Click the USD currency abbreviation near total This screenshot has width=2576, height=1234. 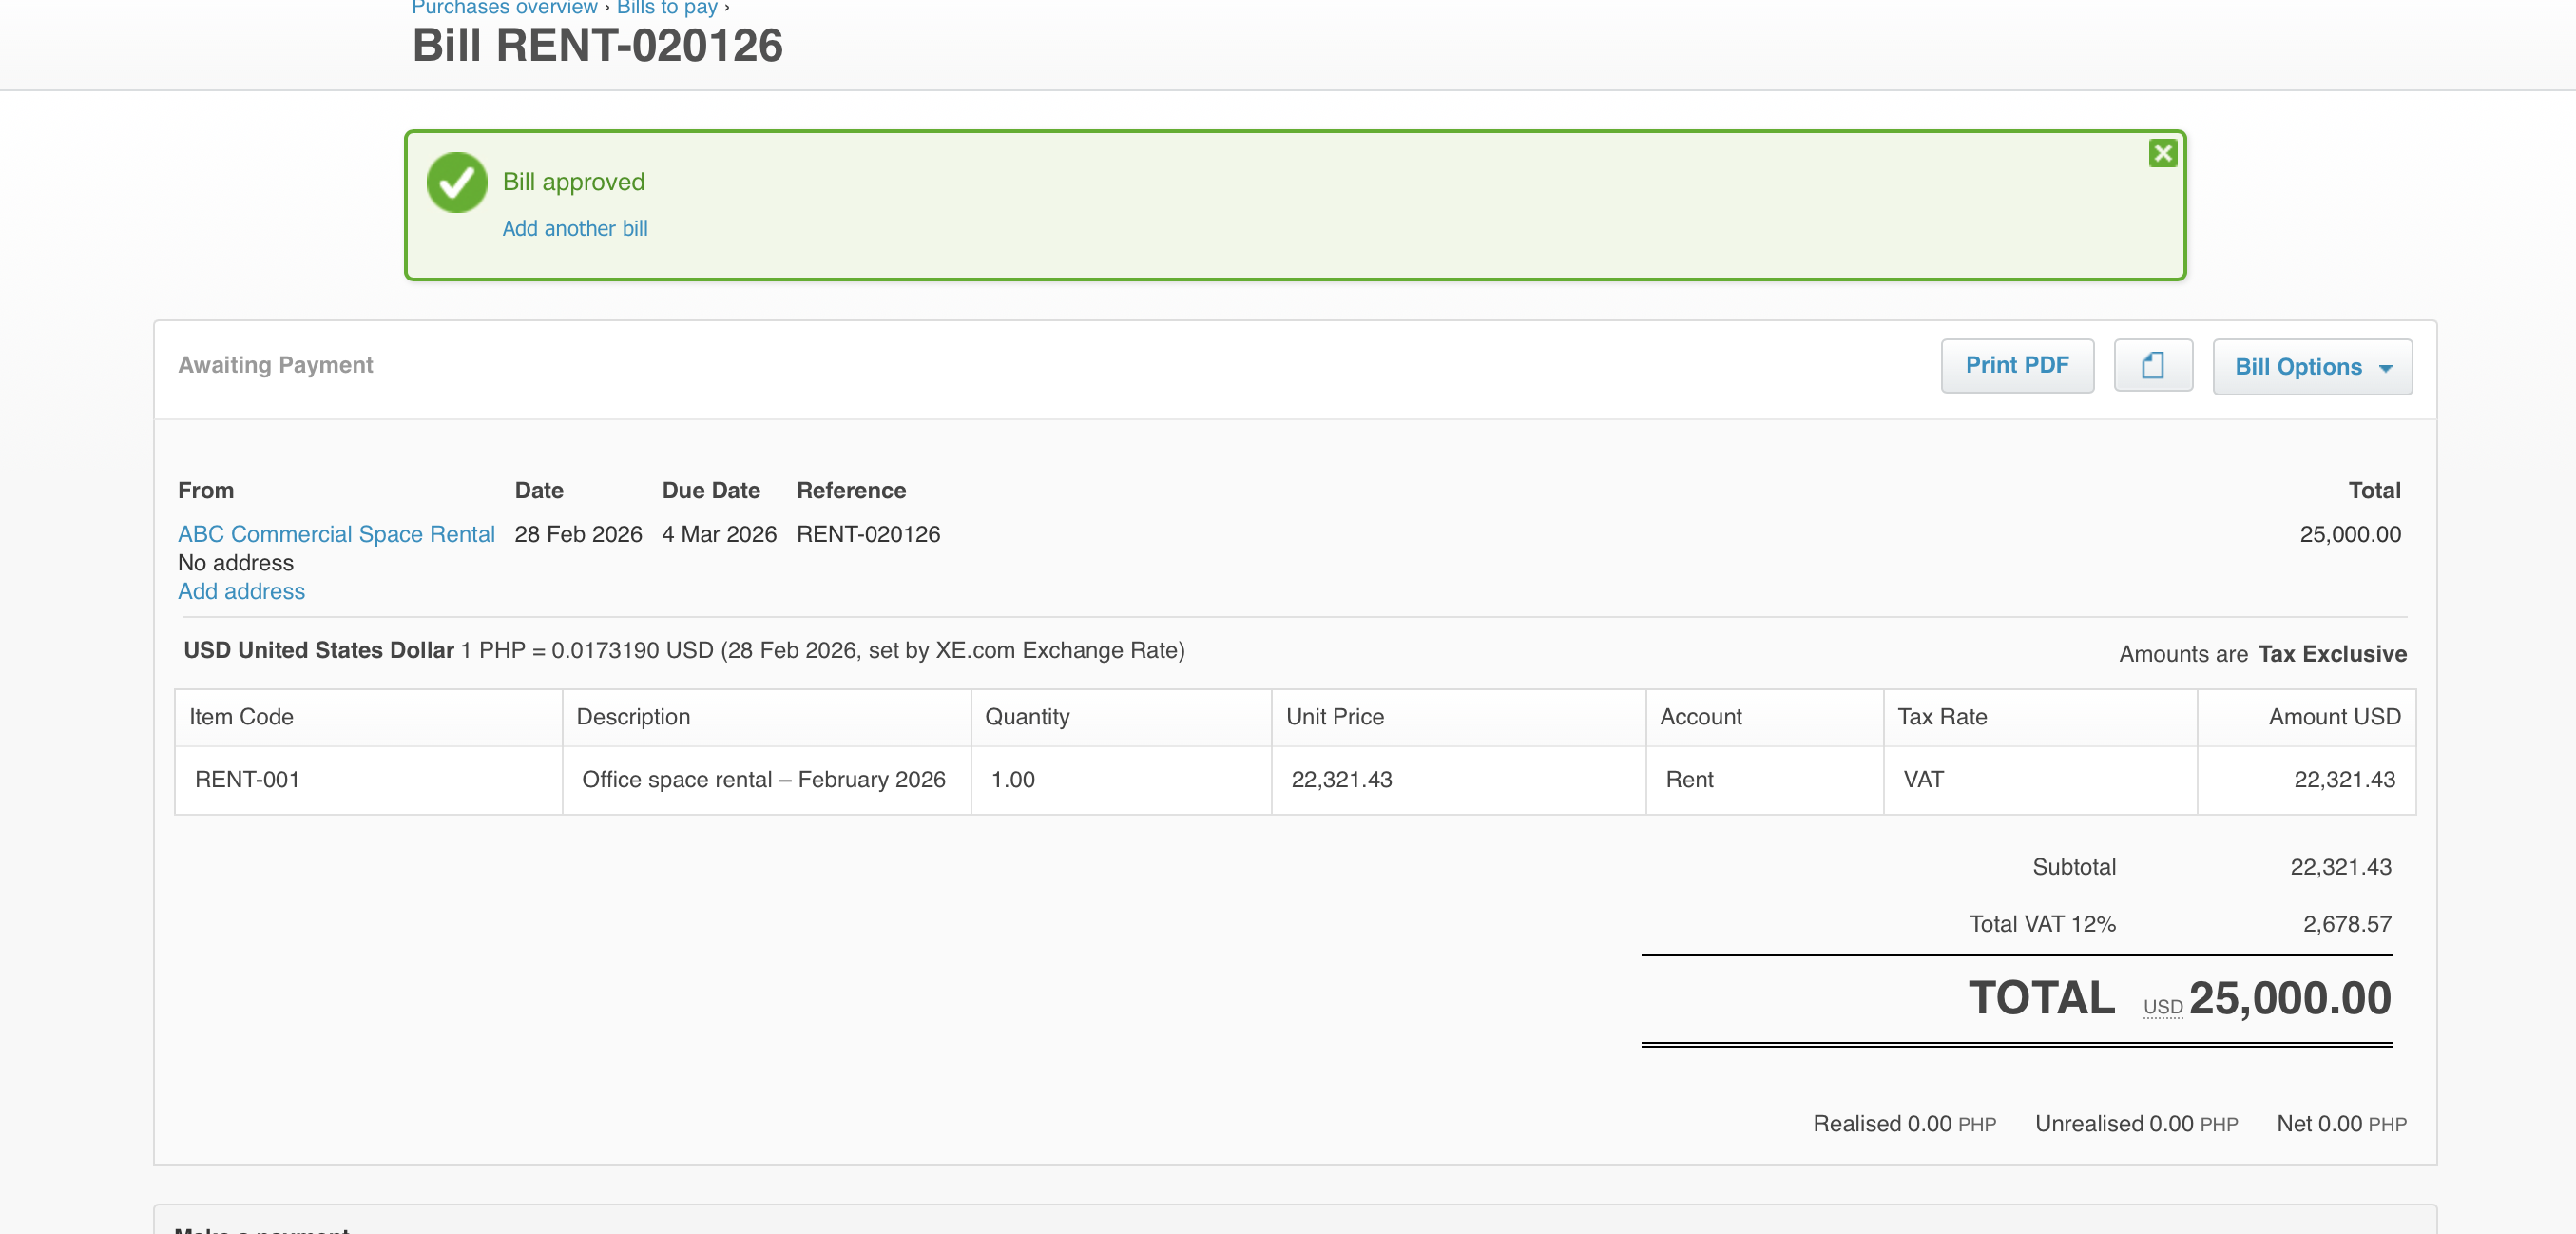pyautogui.click(x=2162, y=1006)
